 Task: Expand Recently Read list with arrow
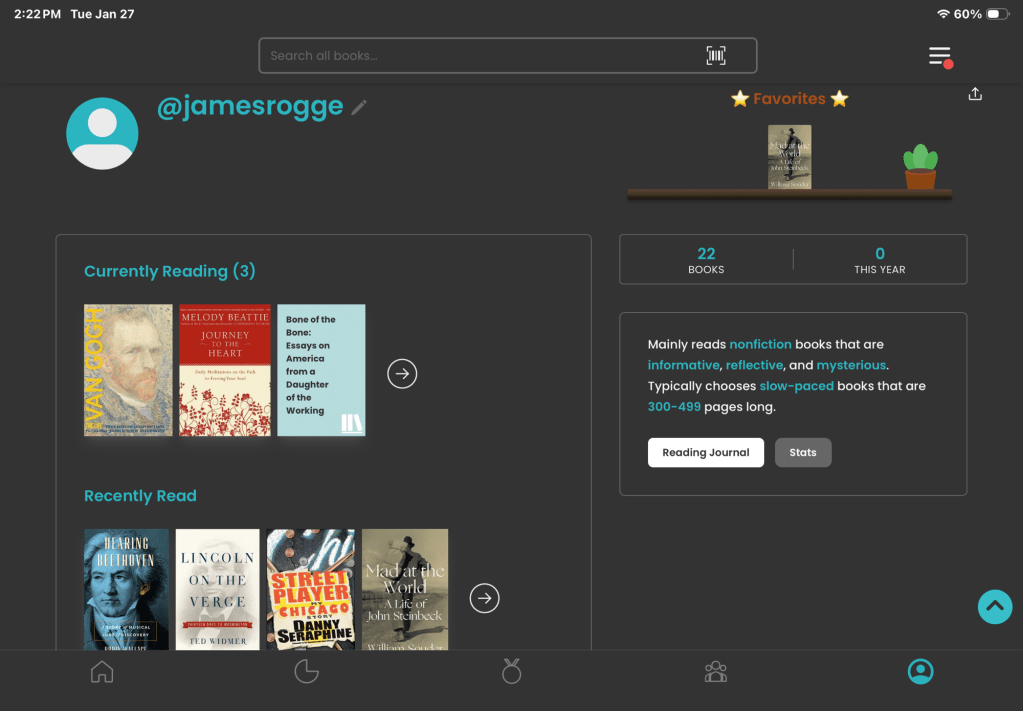pyautogui.click(x=484, y=598)
